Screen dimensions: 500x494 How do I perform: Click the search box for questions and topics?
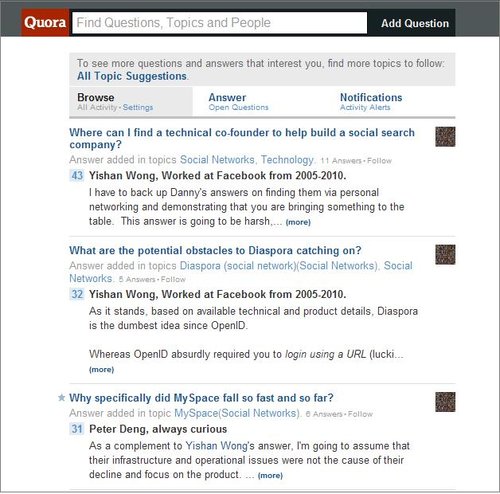pos(220,23)
